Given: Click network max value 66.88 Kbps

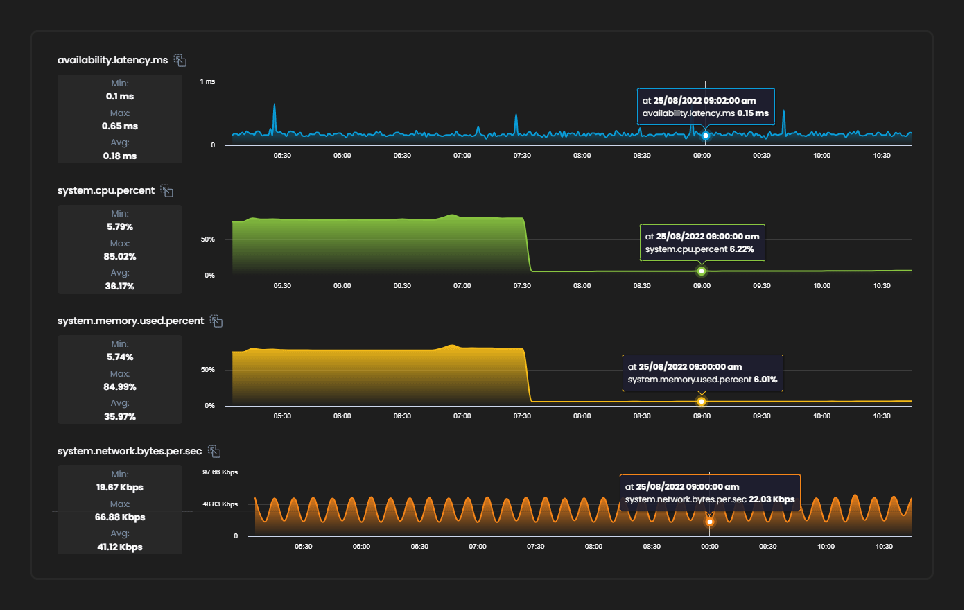Looking at the screenshot, I should [x=120, y=517].
